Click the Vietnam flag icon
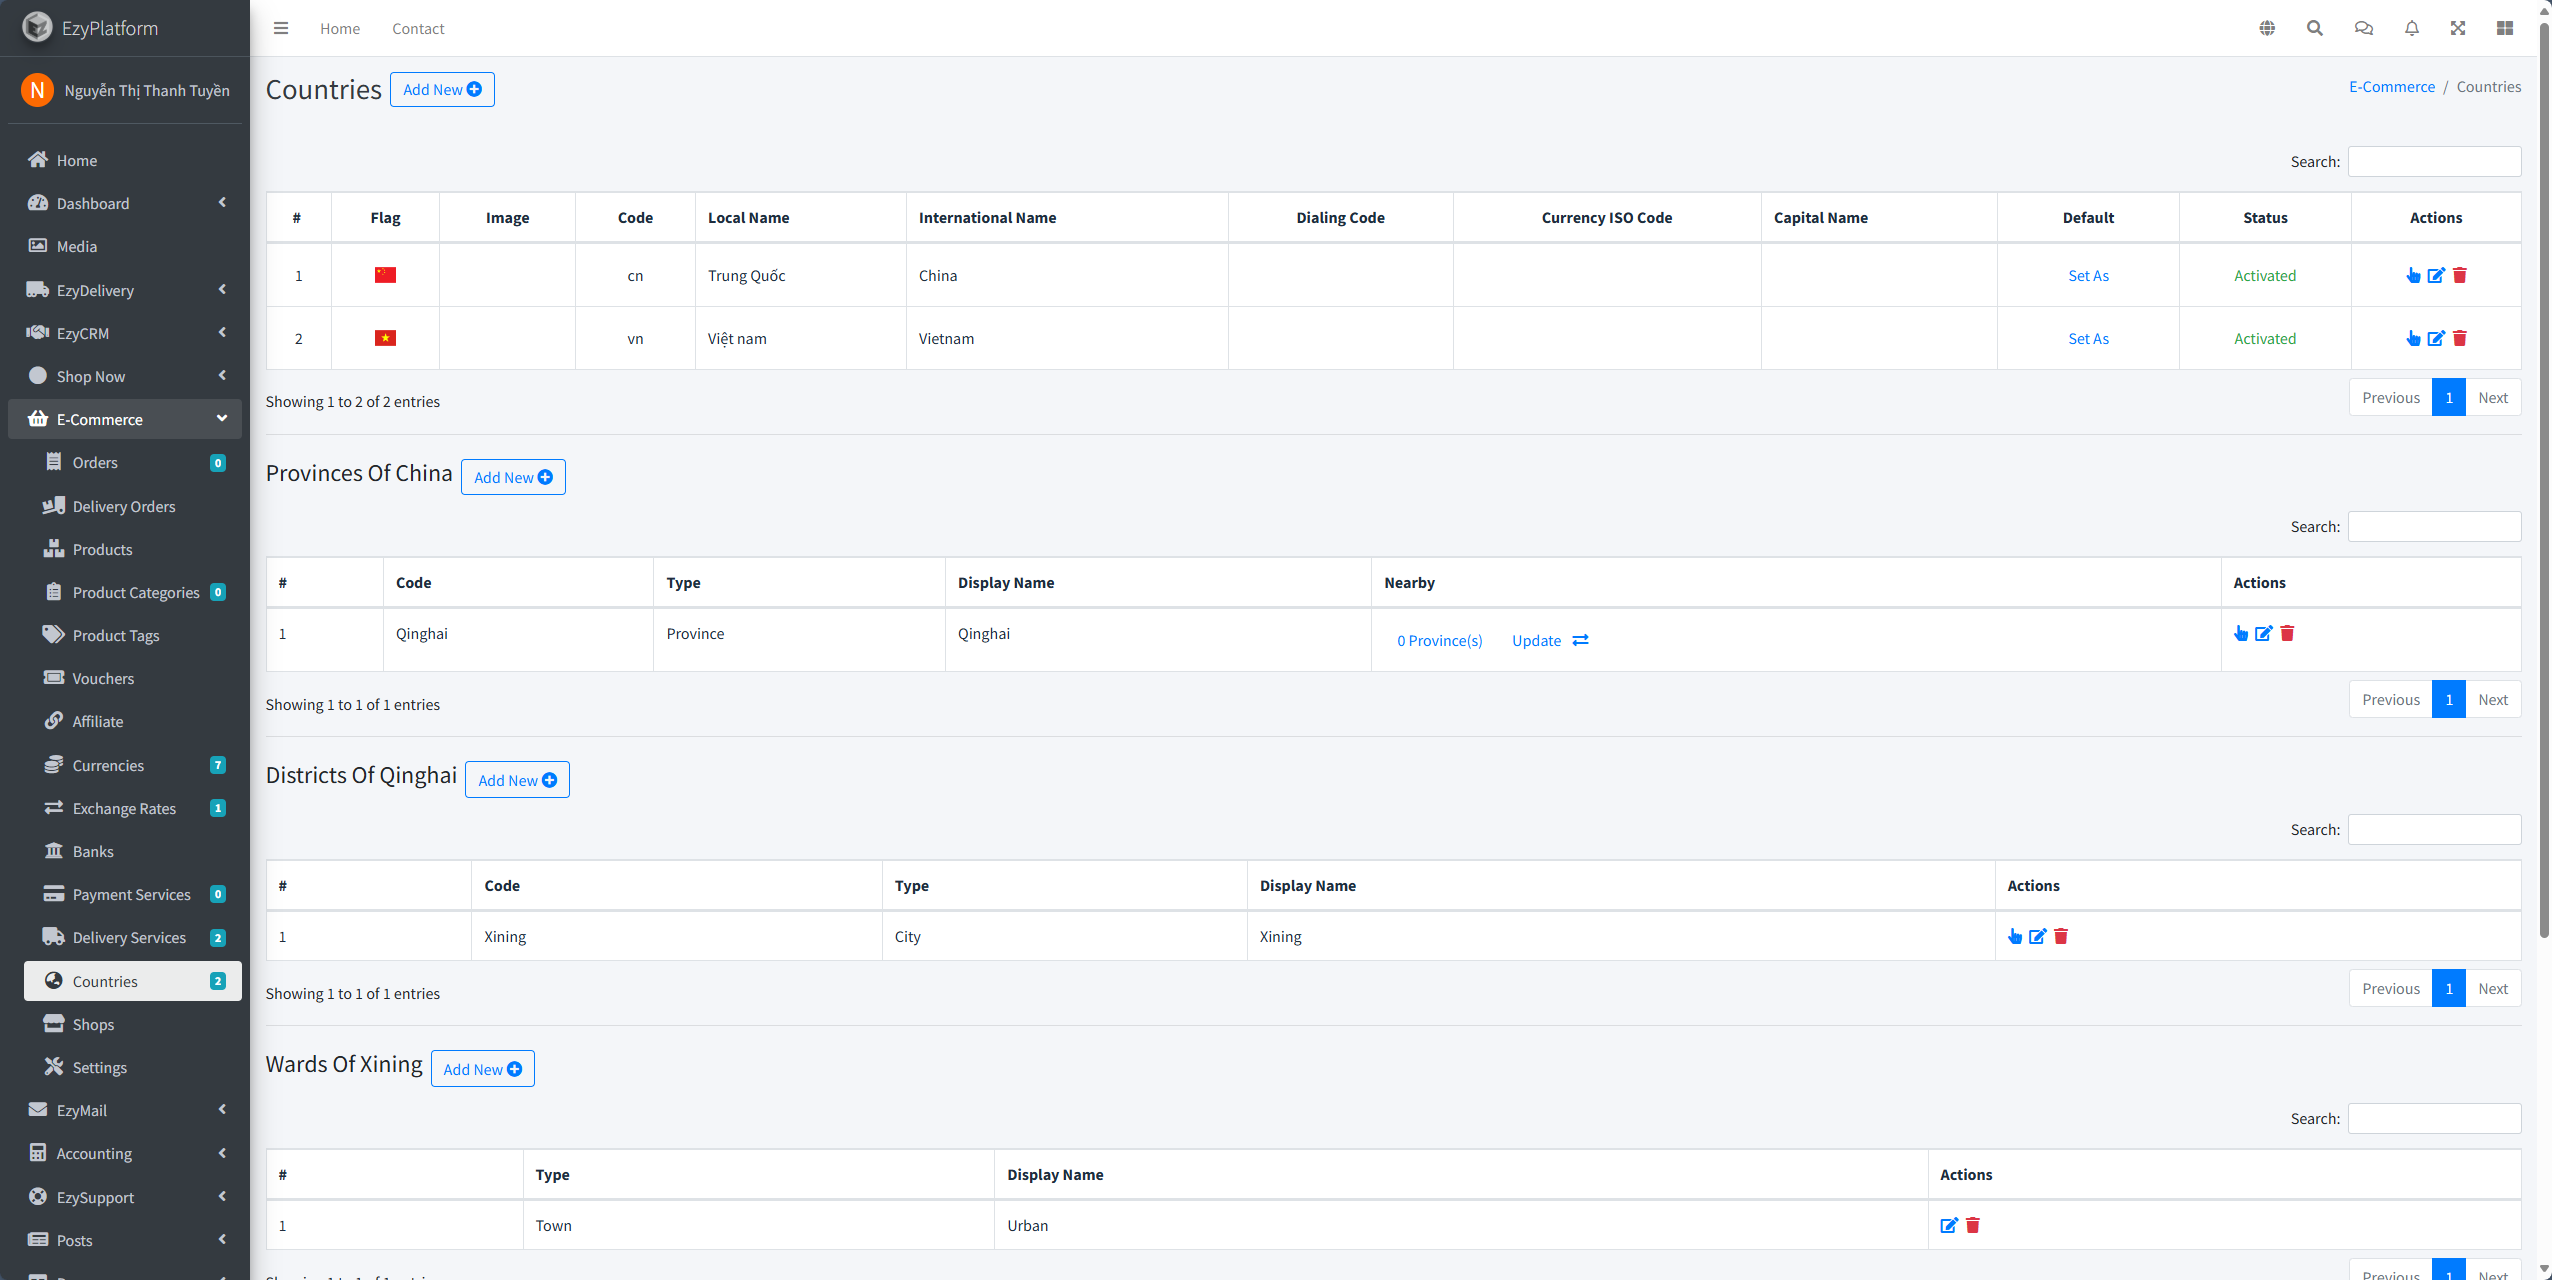The image size is (2552, 1280). (x=385, y=338)
